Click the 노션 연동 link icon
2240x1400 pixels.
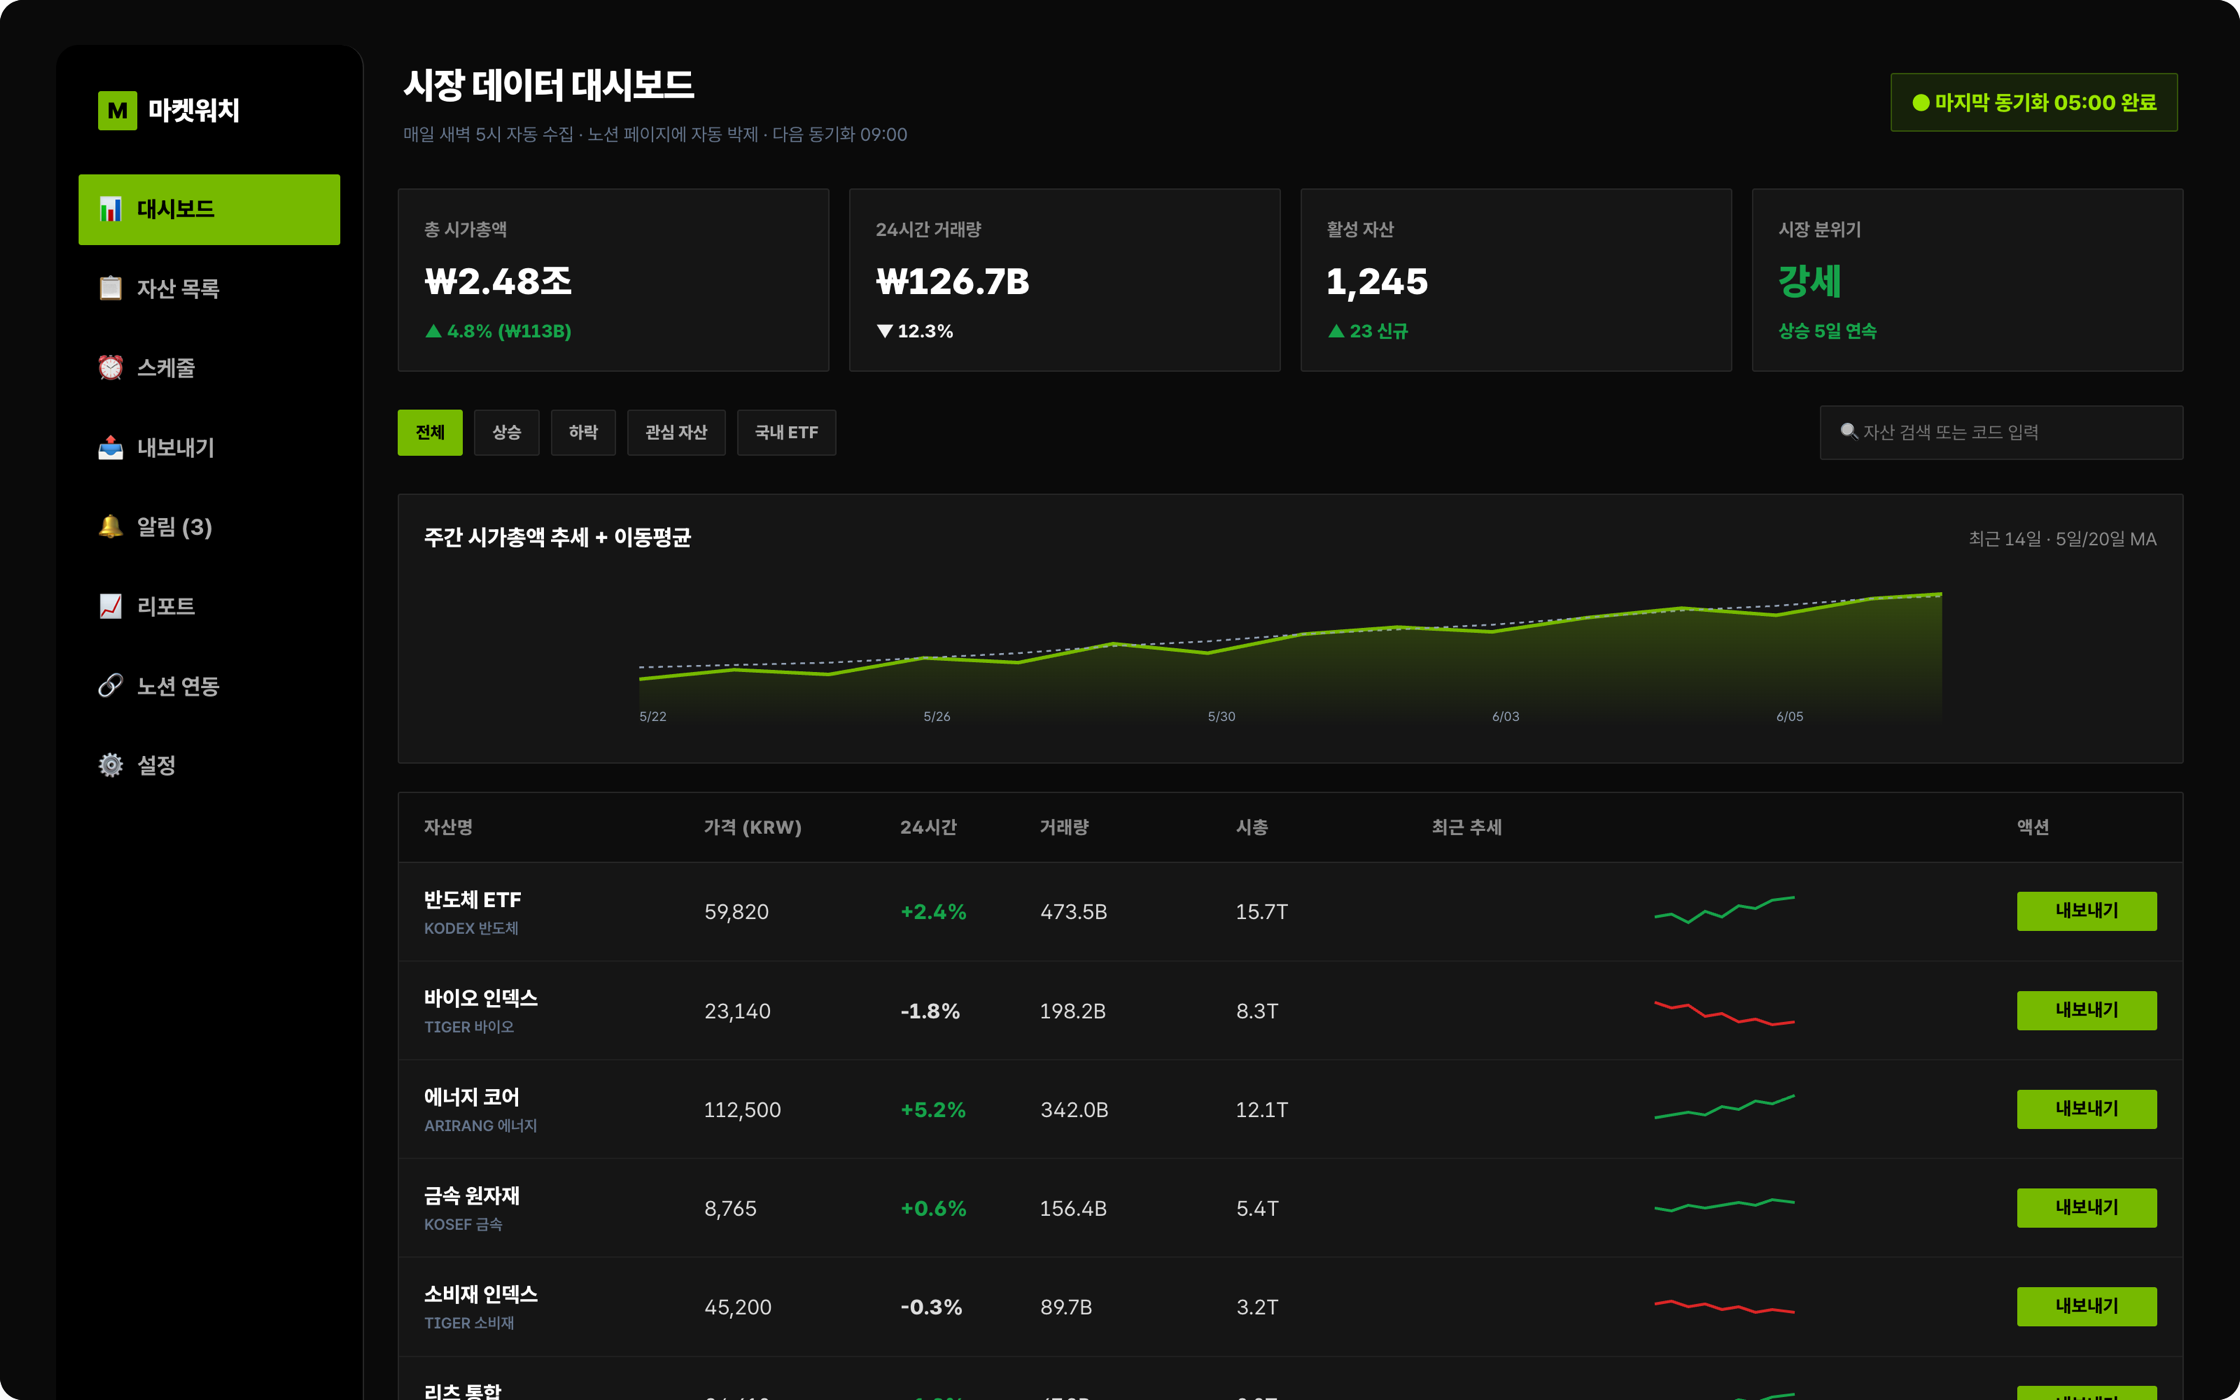click(110, 685)
